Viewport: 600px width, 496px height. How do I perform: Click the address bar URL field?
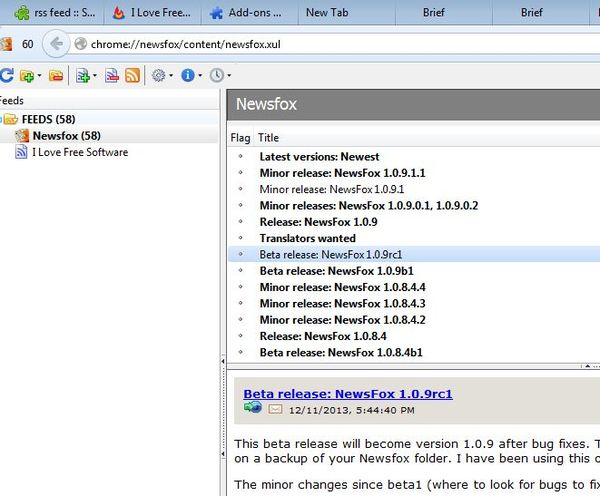300,45
